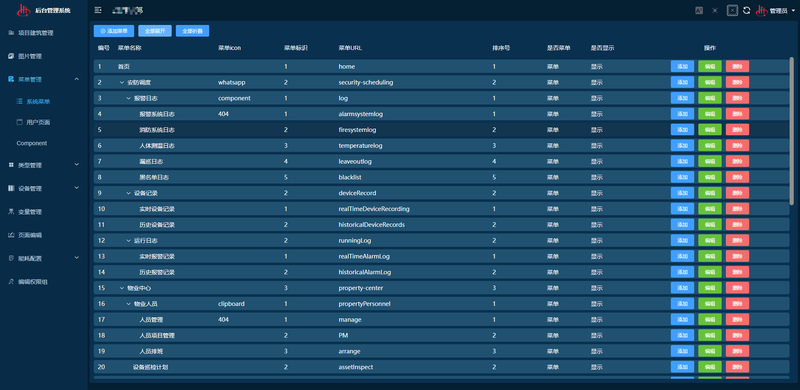The image size is (800, 390).
Task: Toggle the sidebar collapse hamburger icon
Action: tap(98, 10)
